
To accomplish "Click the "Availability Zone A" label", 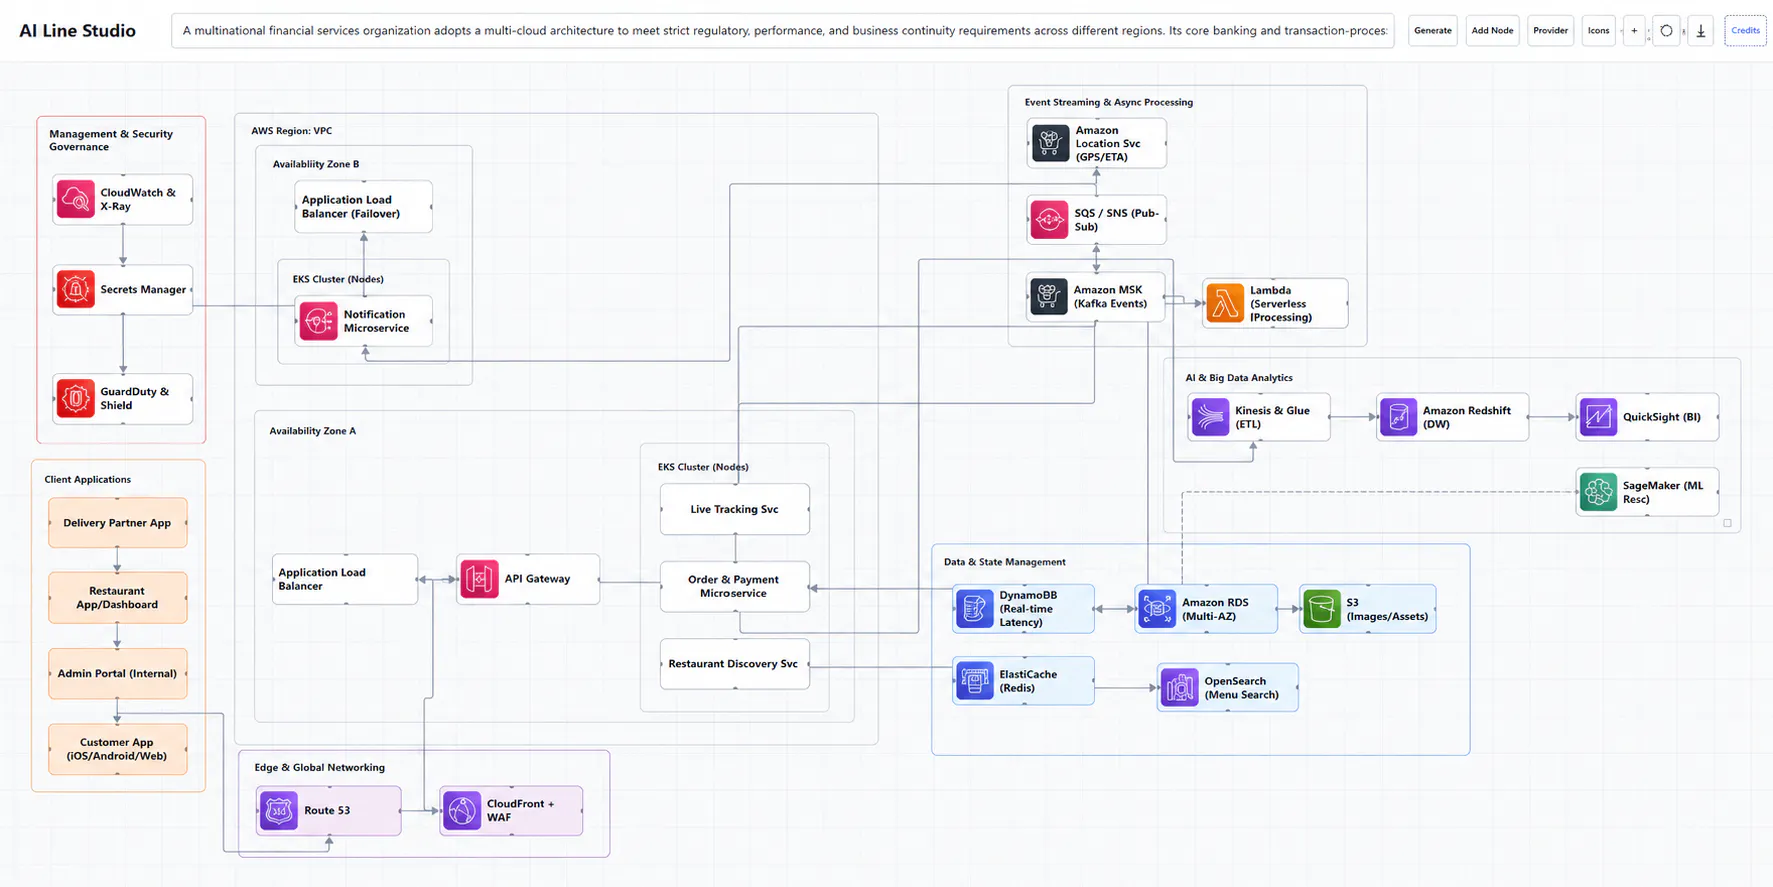I will coord(313,431).
